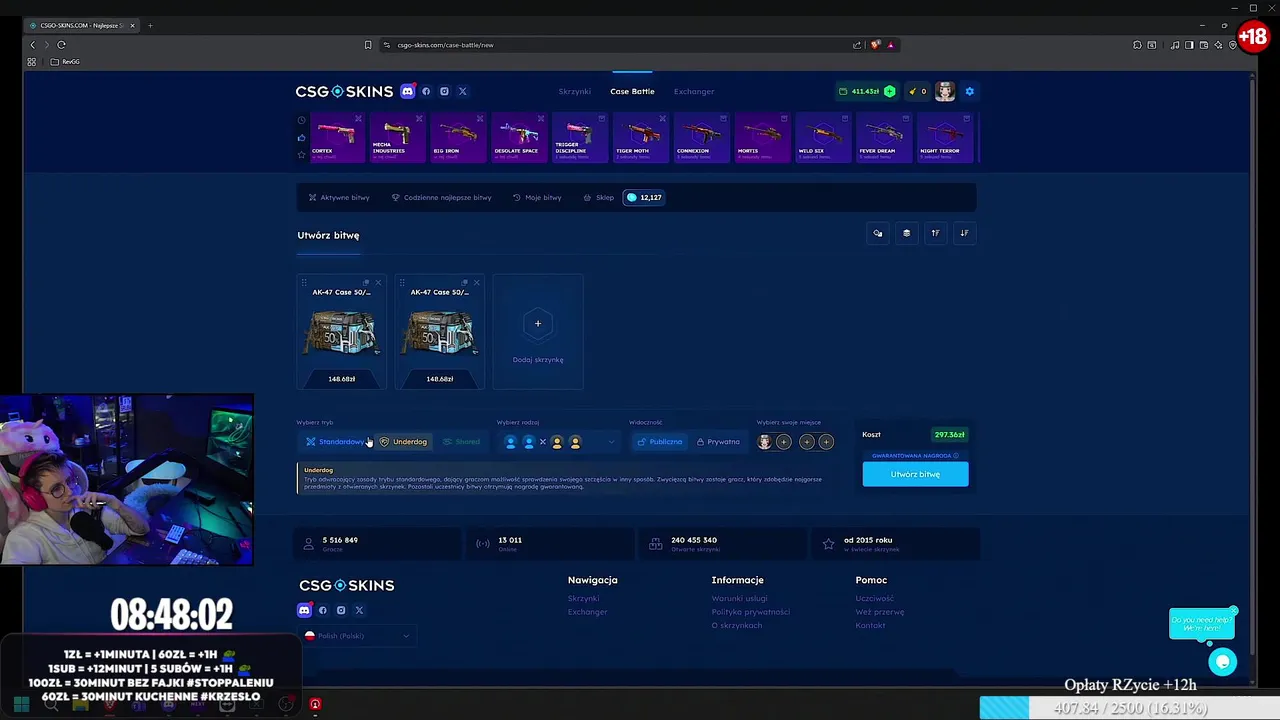Click the Utwórz bitwę button
1280x720 pixels.
pos(915,474)
